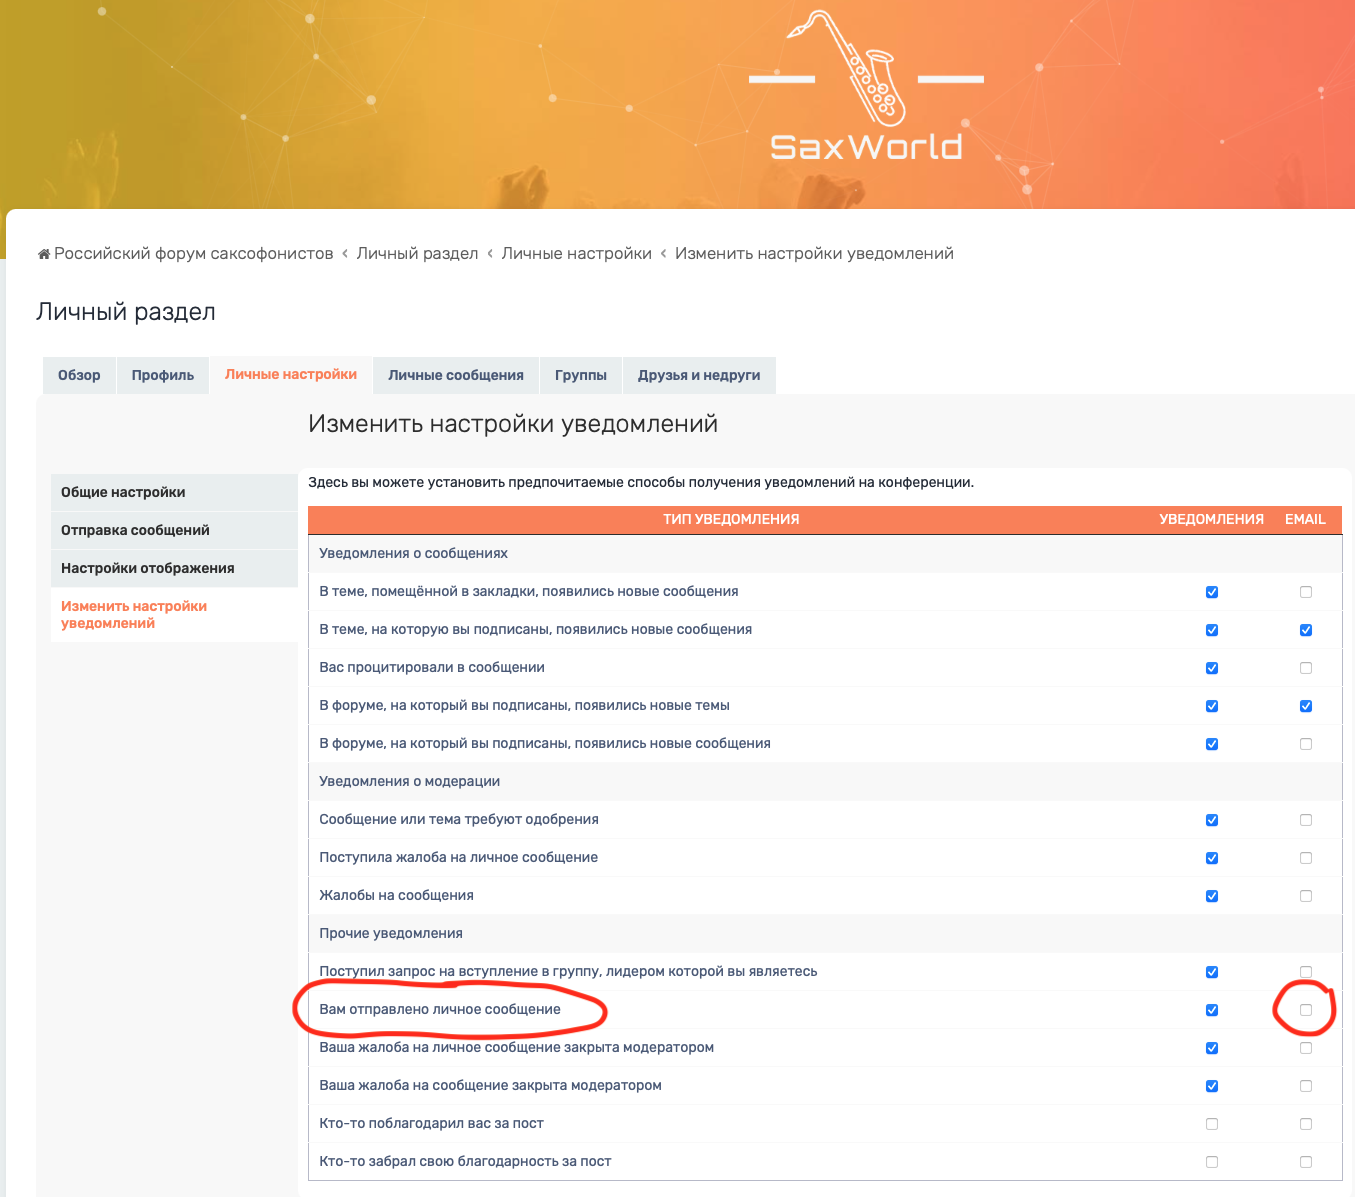Open the Личные сообщения tab
1355x1197 pixels.
click(456, 375)
